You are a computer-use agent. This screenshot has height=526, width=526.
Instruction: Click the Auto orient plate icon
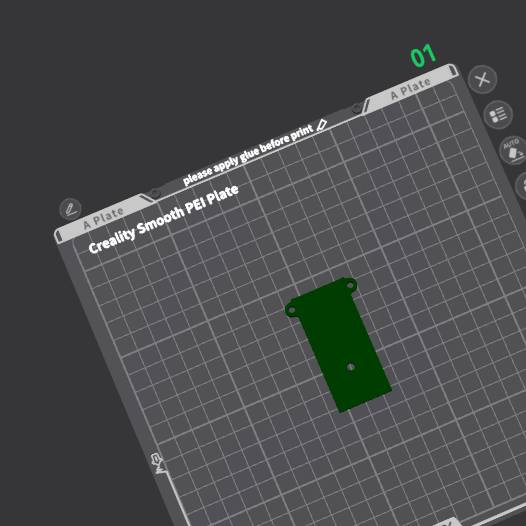click(x=513, y=150)
